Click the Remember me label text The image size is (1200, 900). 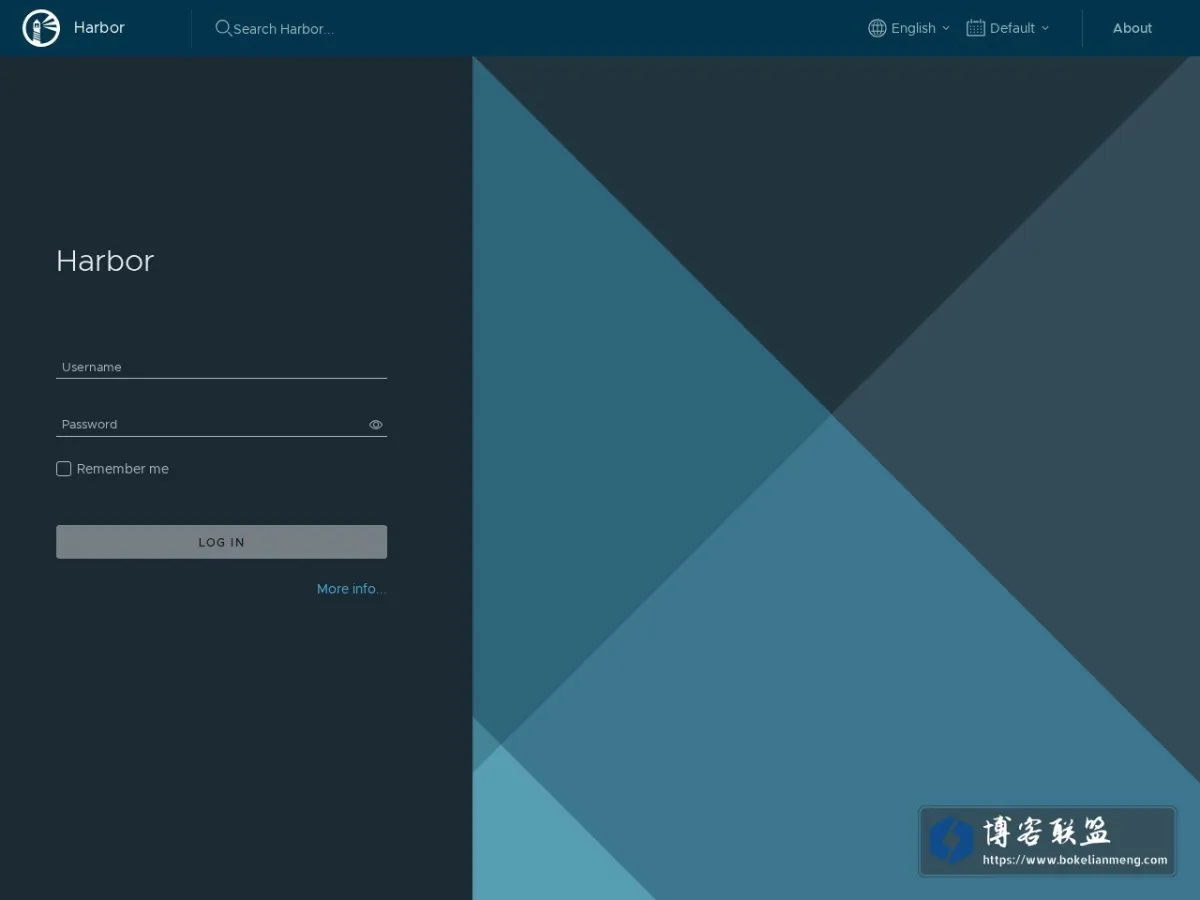point(123,469)
